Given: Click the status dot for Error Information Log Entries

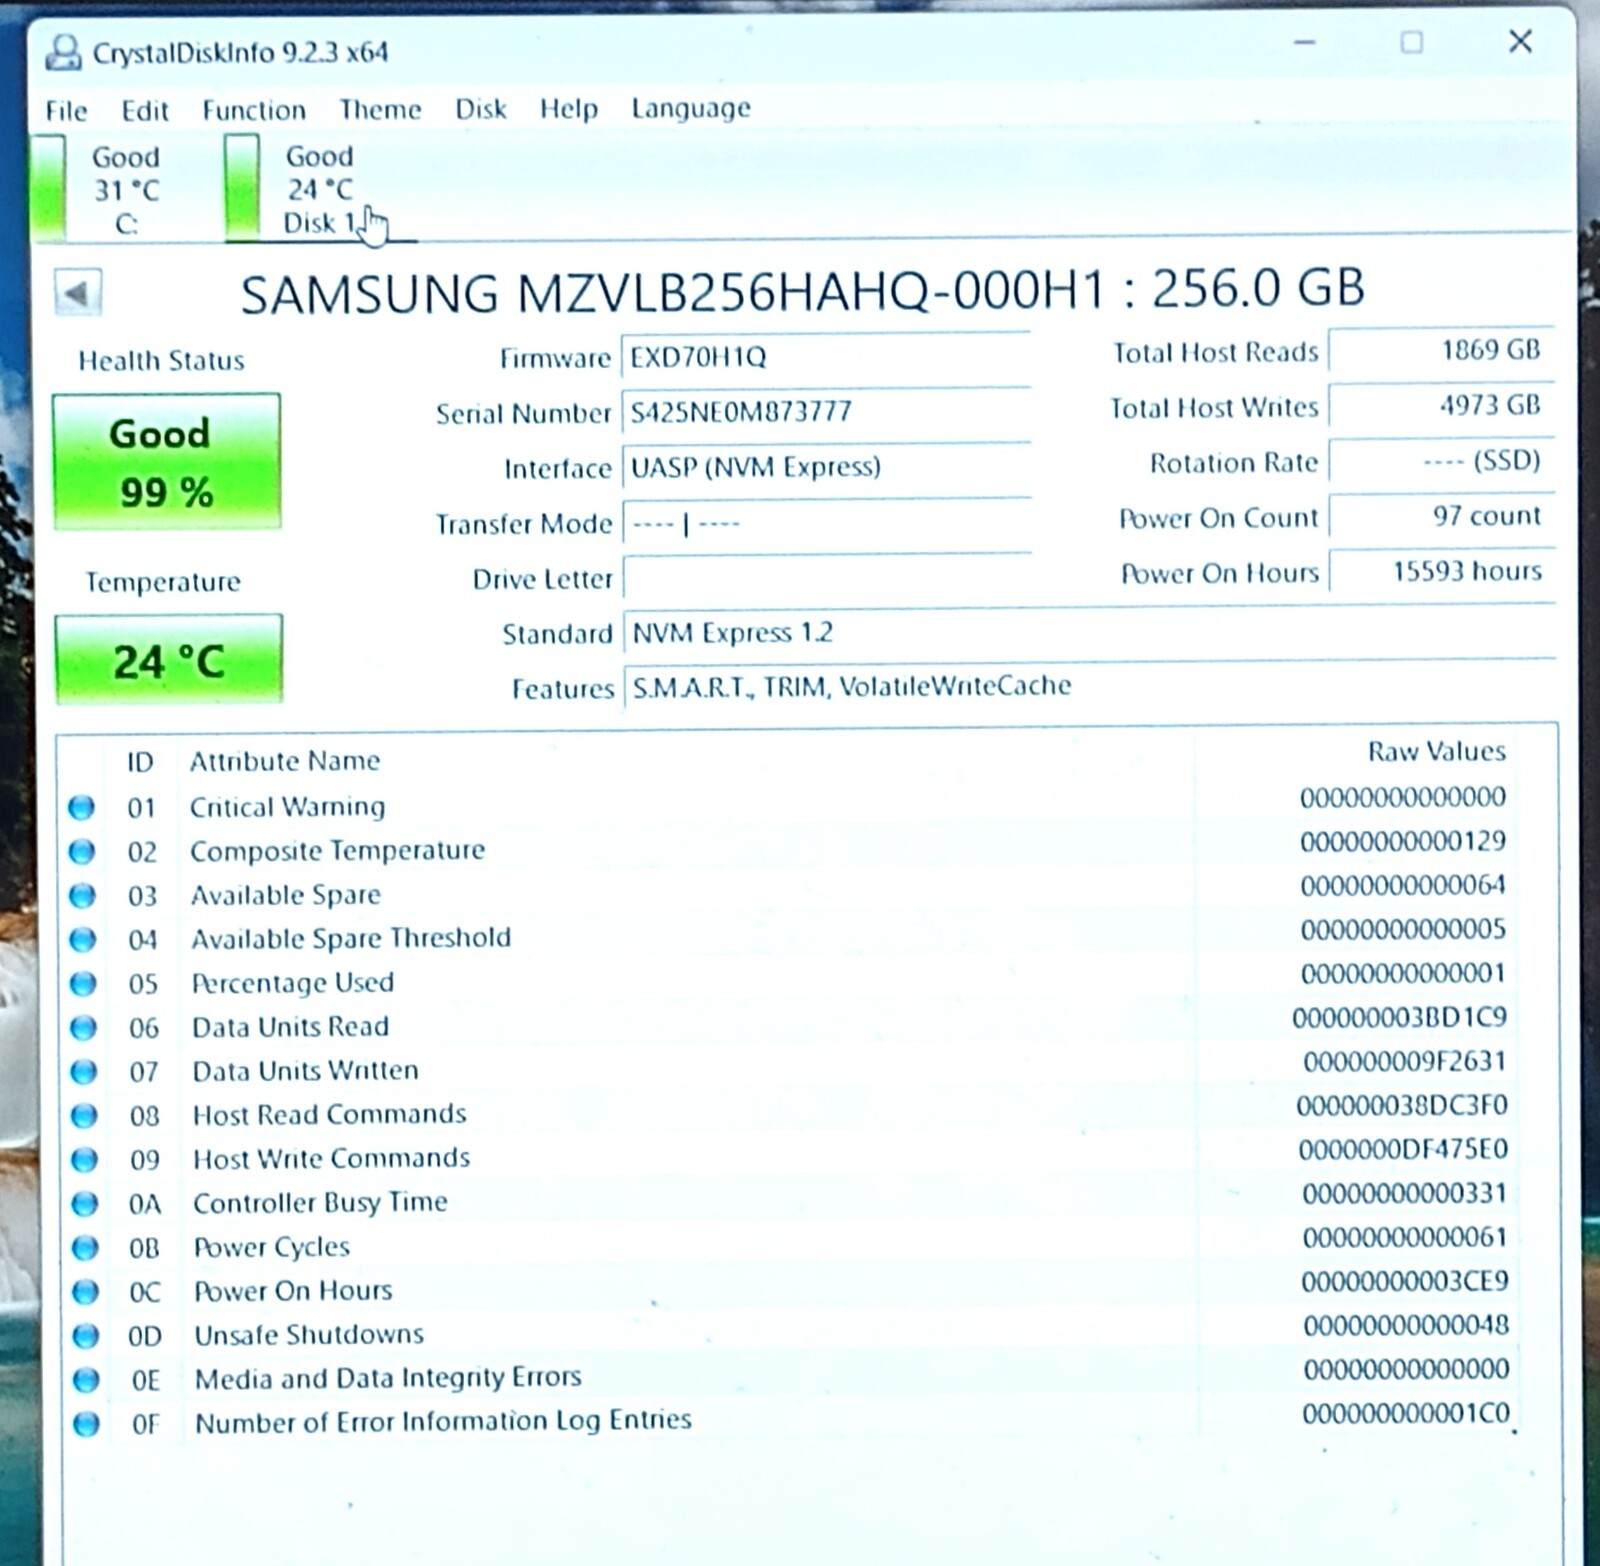Looking at the screenshot, I should pos(87,1424).
